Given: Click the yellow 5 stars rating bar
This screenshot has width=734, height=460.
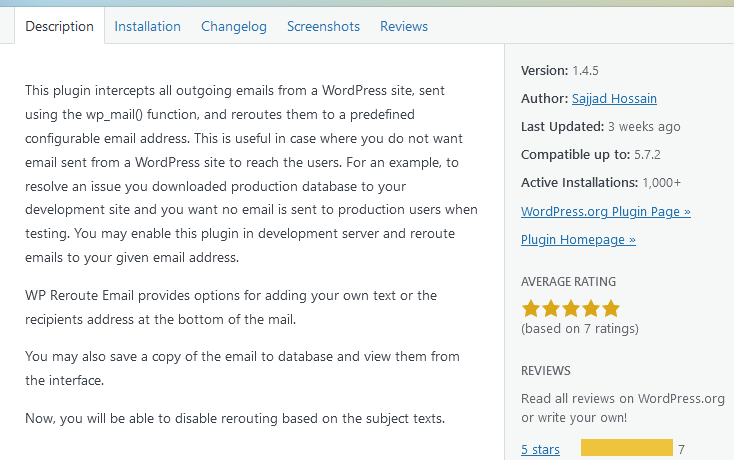Looking at the screenshot, I should click(x=627, y=447).
